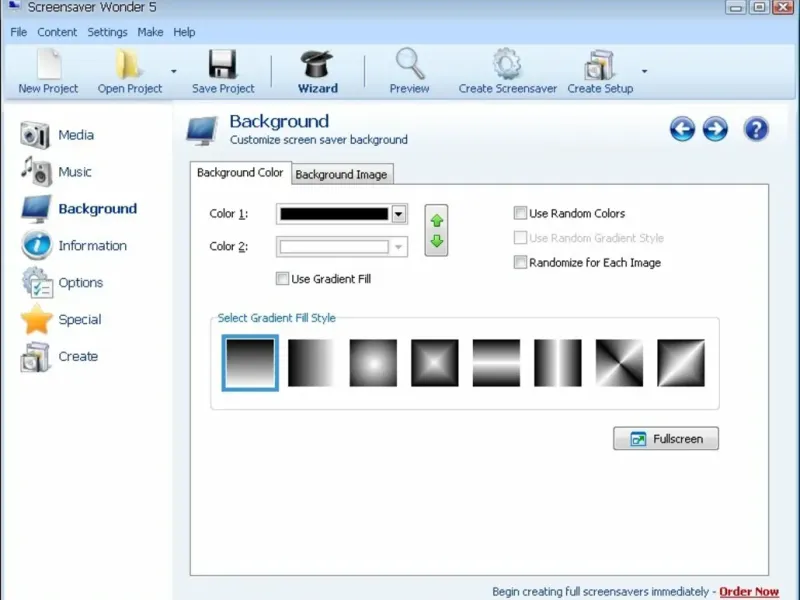This screenshot has width=800, height=600.
Task: Open the Settings menu
Action: (x=107, y=32)
